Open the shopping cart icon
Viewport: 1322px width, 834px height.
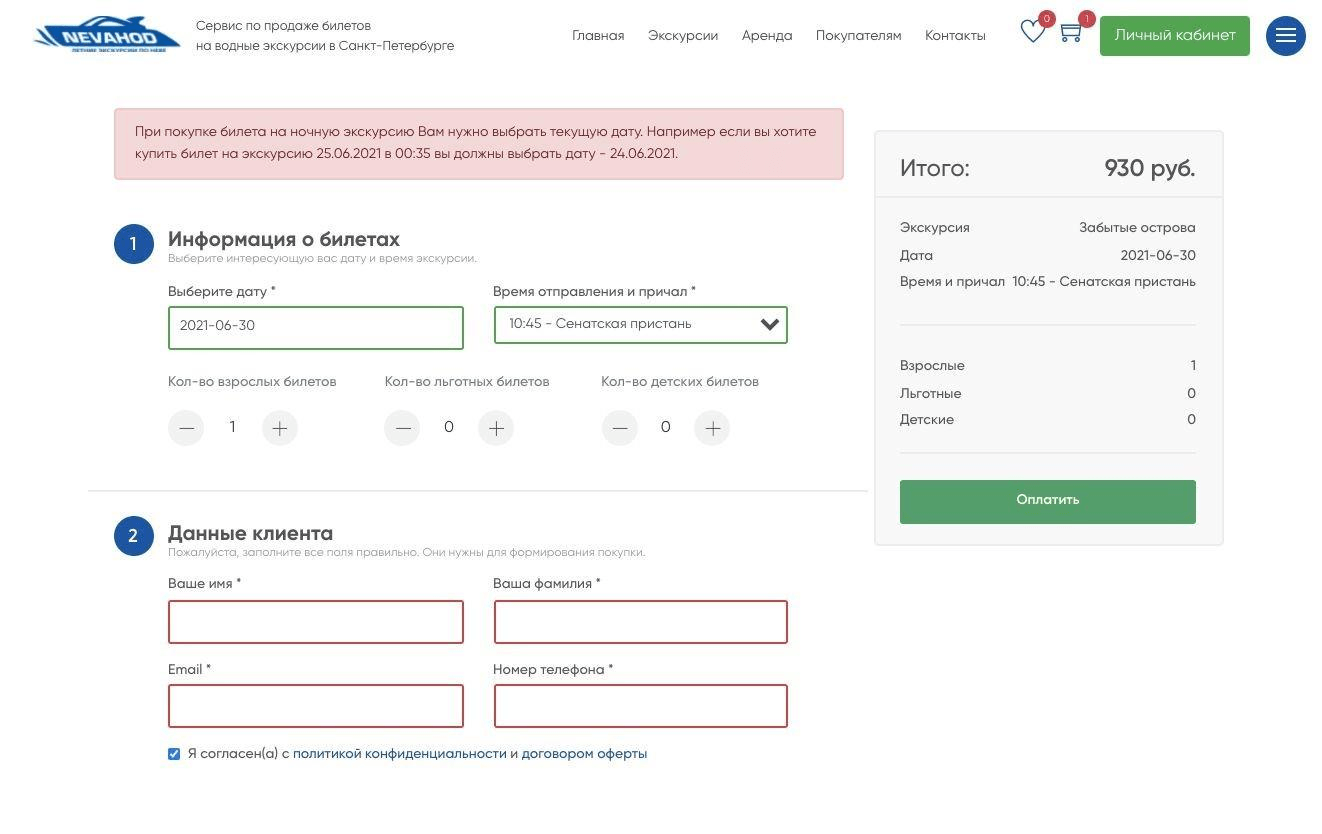pos(1071,33)
